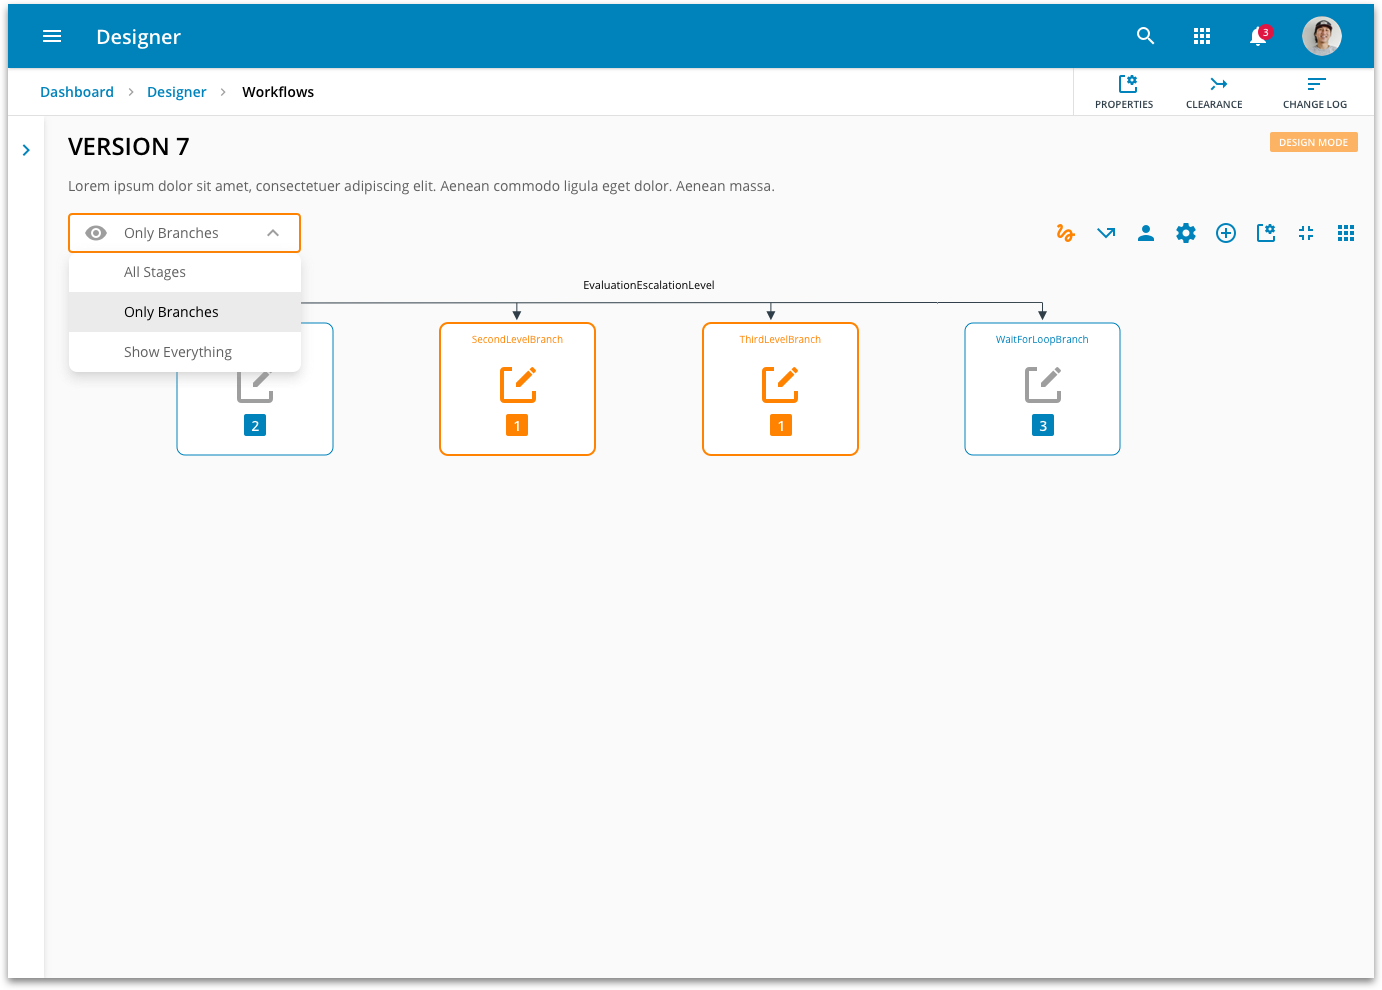Open the Clearance panel
This screenshot has height=990, width=1382.
point(1214,92)
